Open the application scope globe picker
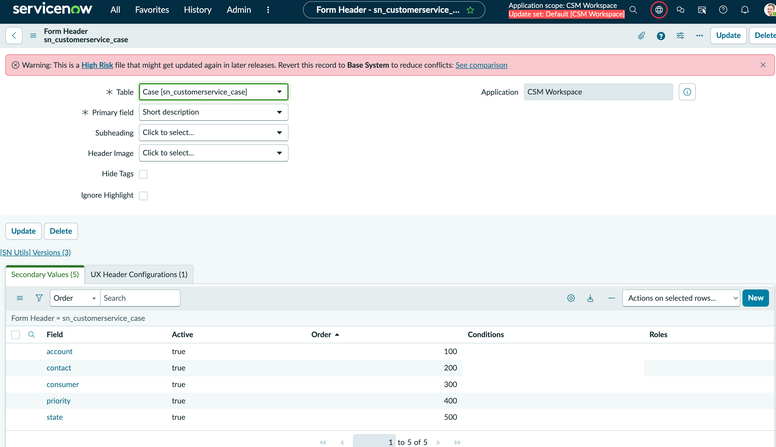This screenshot has height=447, width=776. coord(659,10)
